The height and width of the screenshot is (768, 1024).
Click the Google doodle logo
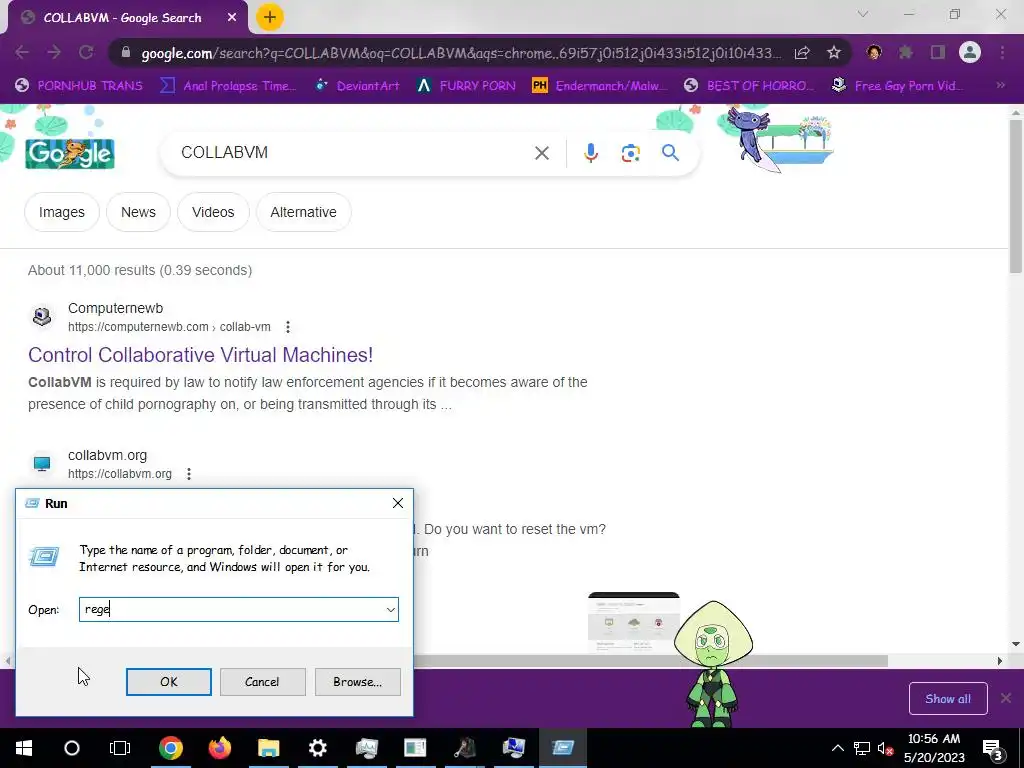click(x=70, y=153)
